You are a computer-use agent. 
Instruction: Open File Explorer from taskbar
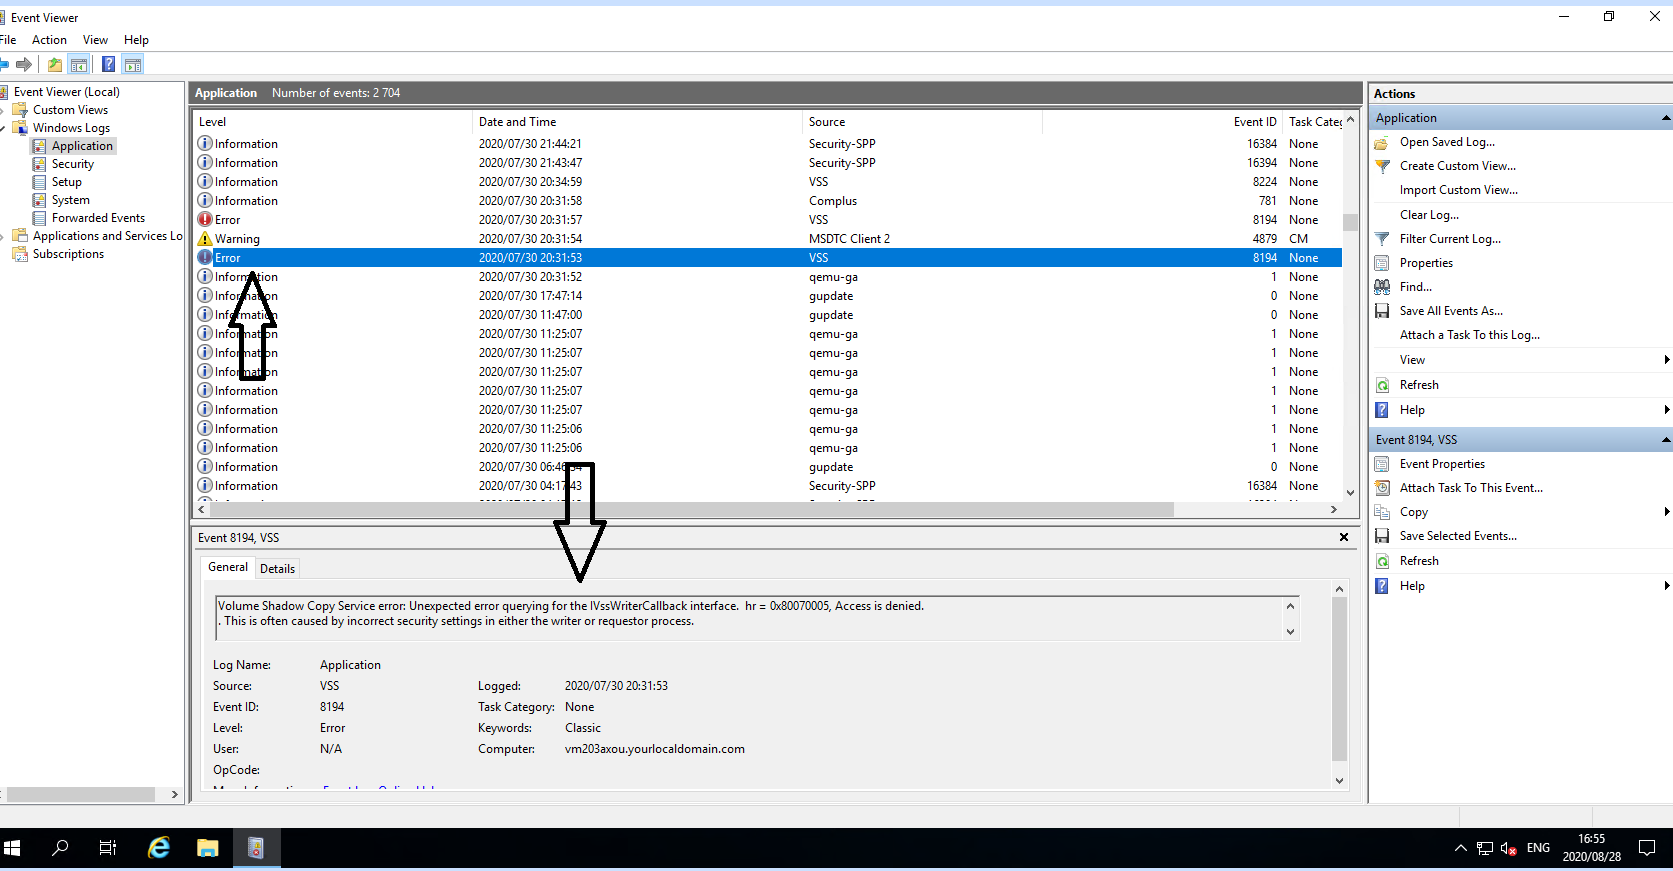click(x=208, y=848)
